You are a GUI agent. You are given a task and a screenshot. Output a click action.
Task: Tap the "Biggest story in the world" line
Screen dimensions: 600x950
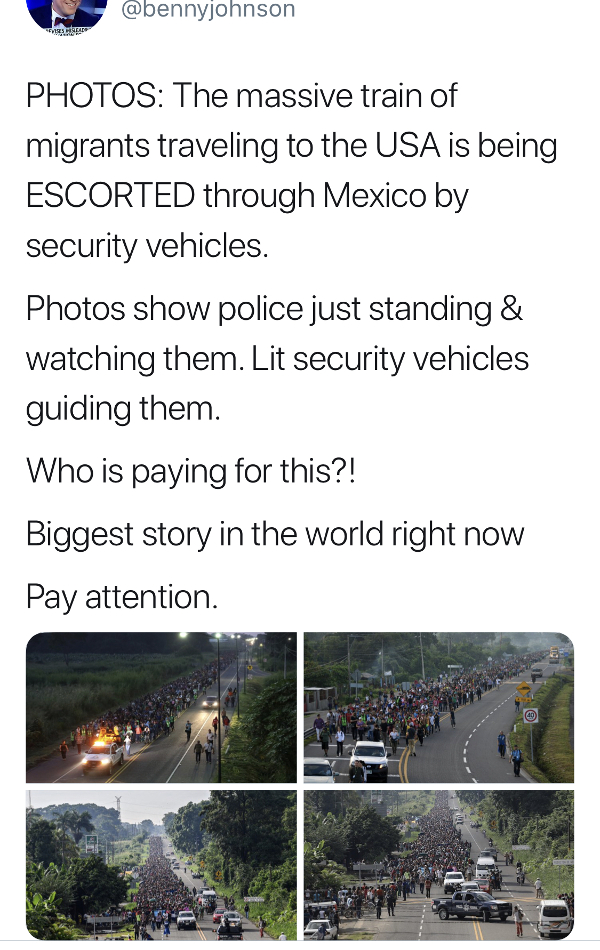click(x=275, y=534)
